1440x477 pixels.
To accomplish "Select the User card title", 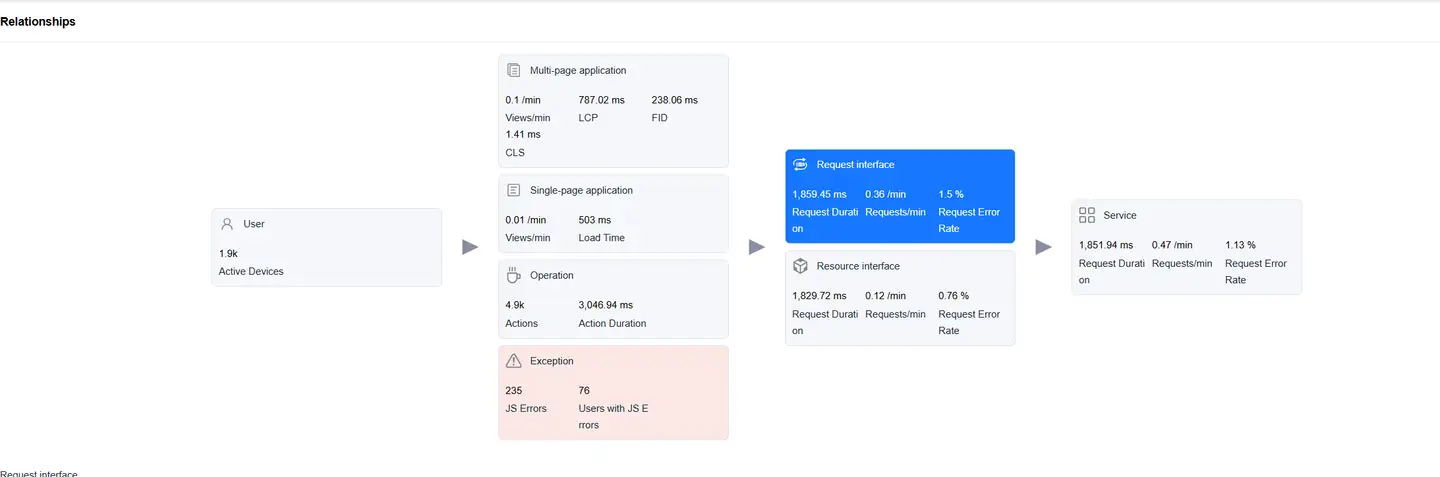I will tap(254, 224).
